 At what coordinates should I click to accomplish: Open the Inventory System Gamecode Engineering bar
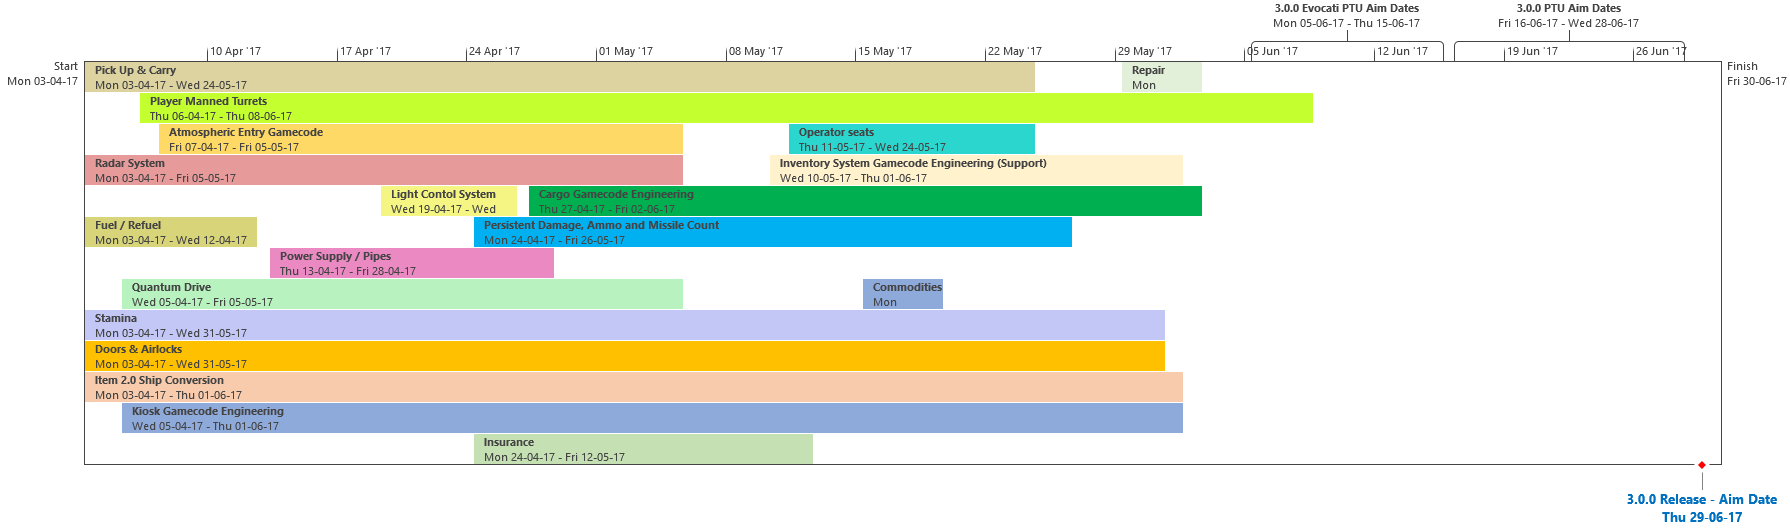pyautogui.click(x=976, y=170)
